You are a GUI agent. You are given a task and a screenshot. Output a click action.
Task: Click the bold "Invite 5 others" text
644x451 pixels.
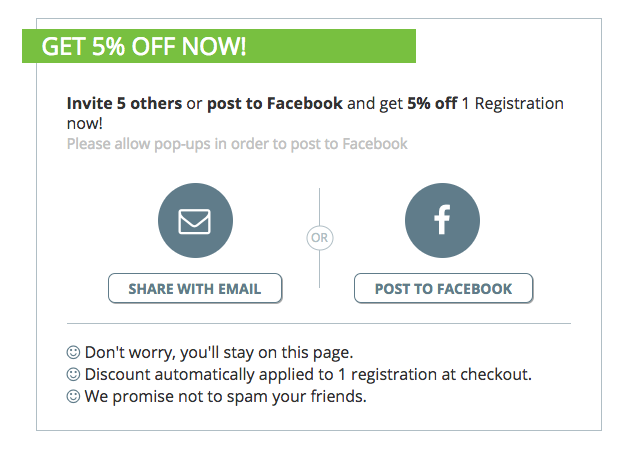click(124, 104)
